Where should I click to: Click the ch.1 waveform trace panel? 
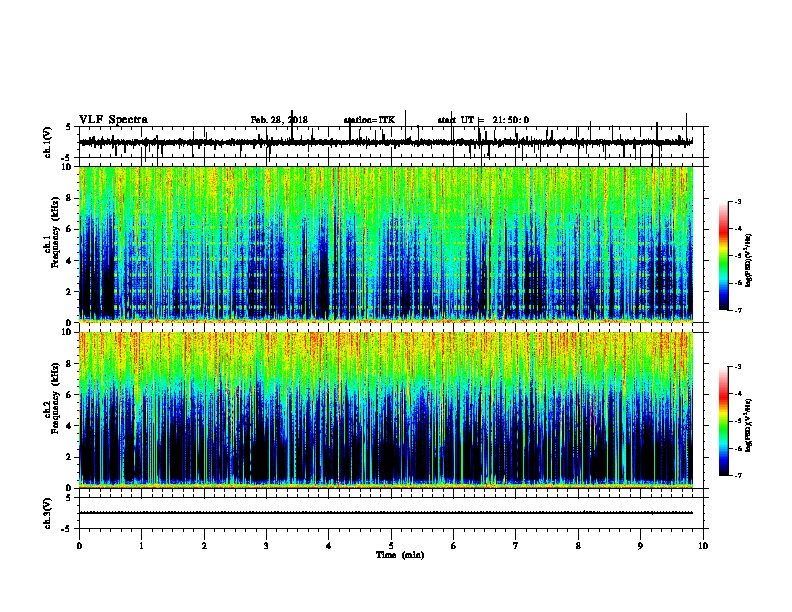pos(391,142)
